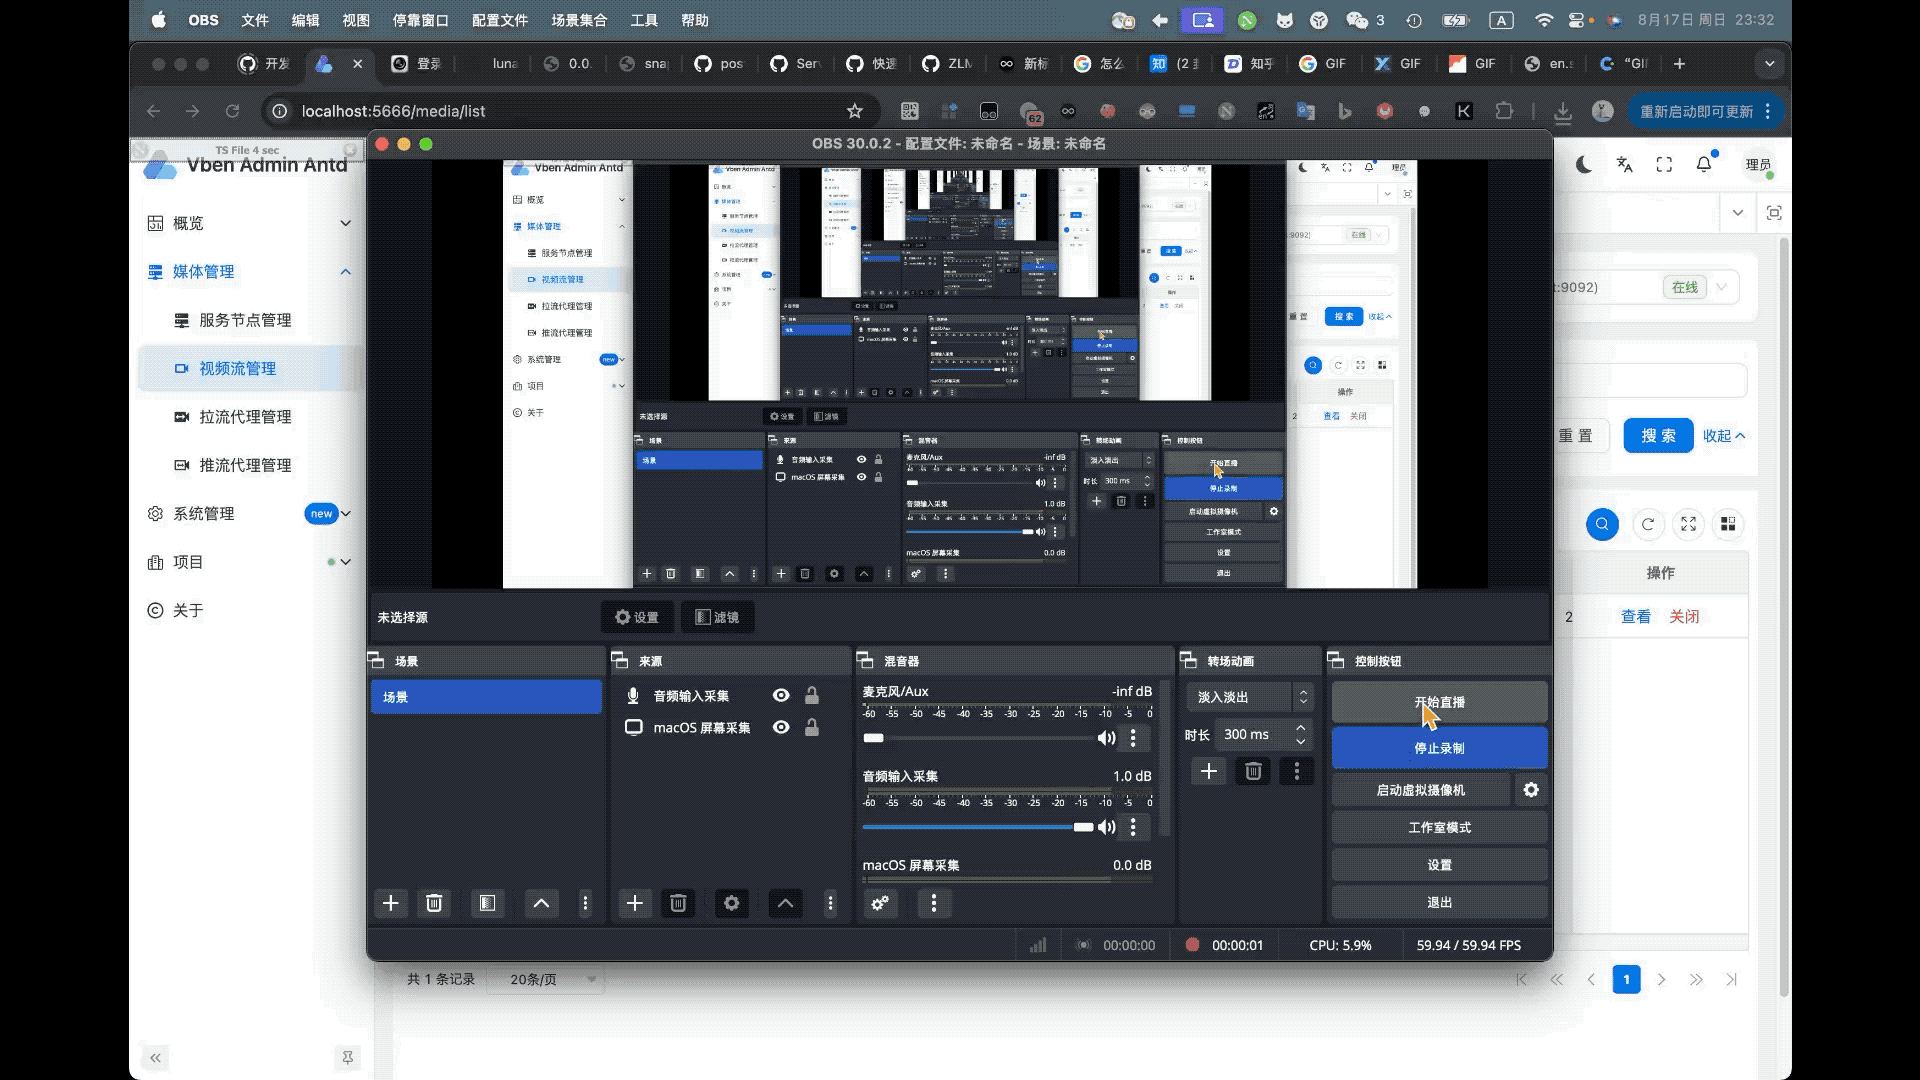
Task: Hide the macOS 屏幕采集 source eye icon
Action: pos(781,727)
